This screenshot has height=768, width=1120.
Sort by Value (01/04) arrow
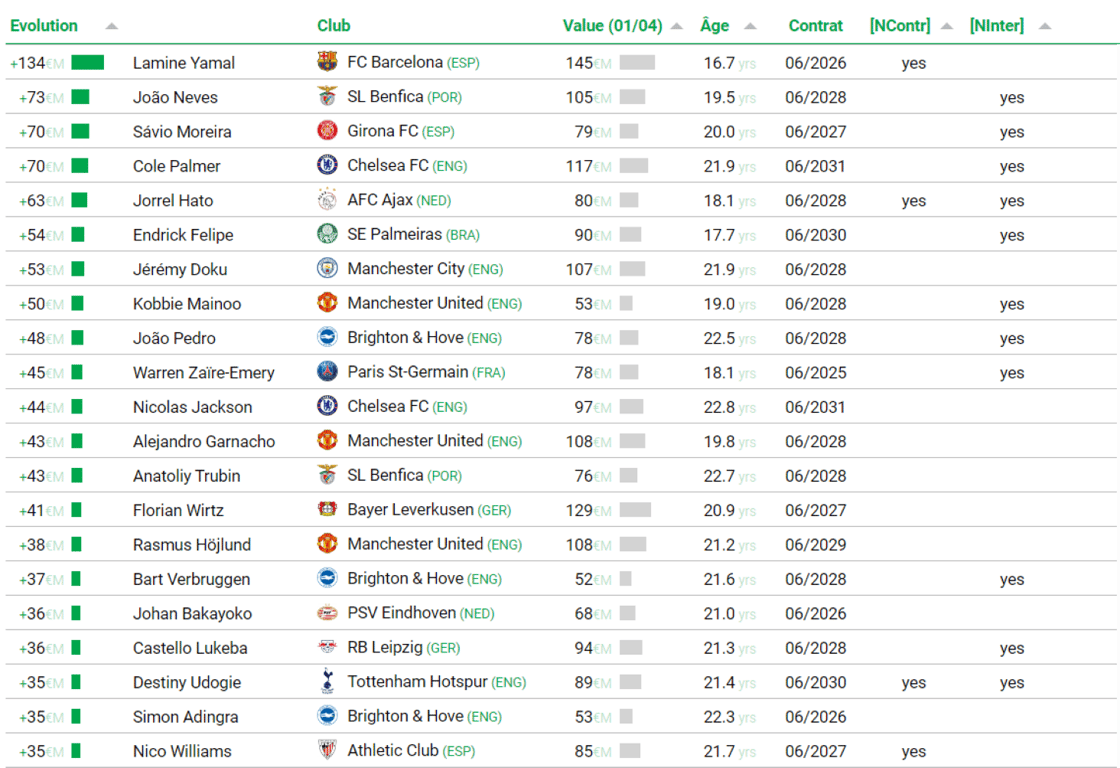pos(677,26)
